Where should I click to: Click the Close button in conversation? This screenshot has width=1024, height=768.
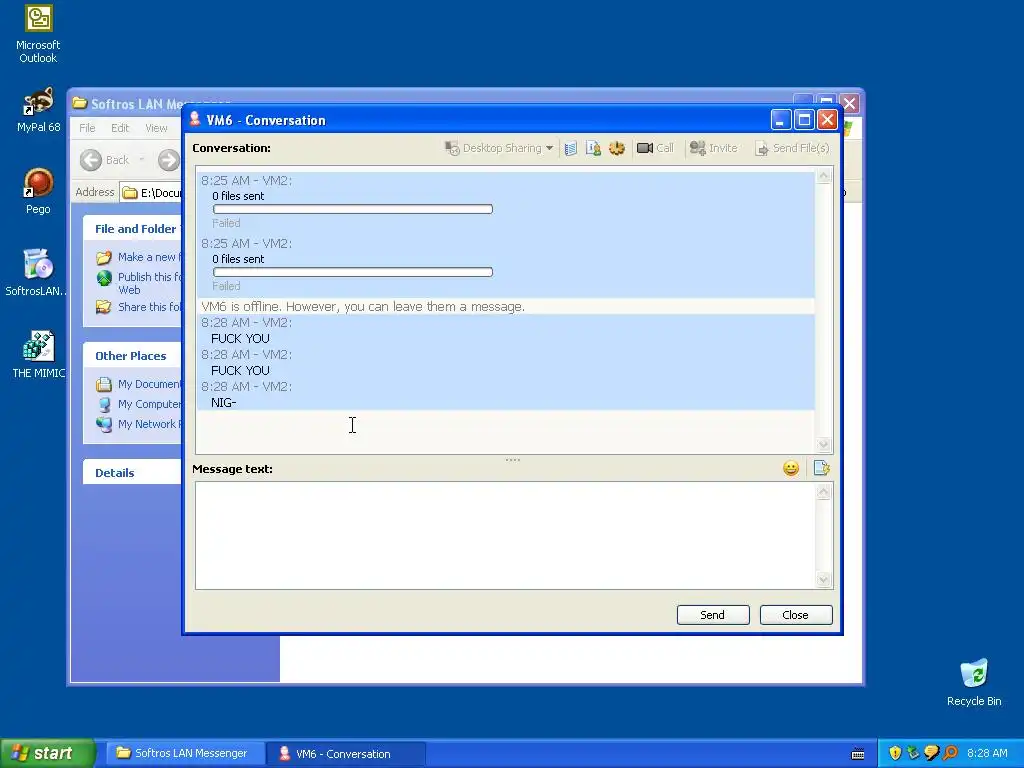click(x=795, y=615)
